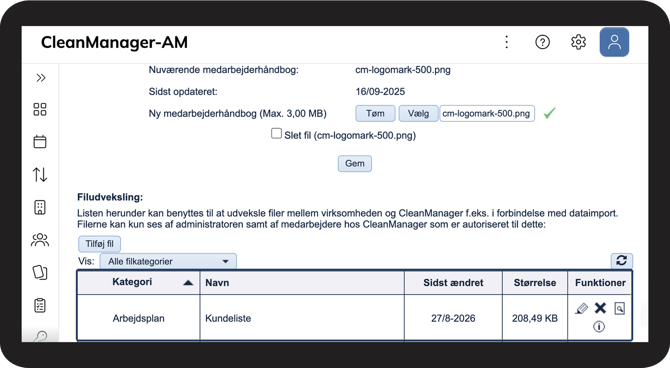Viewport: 670px width, 368px height.
Task: Click the Tilføj fil button
Action: tap(100, 244)
